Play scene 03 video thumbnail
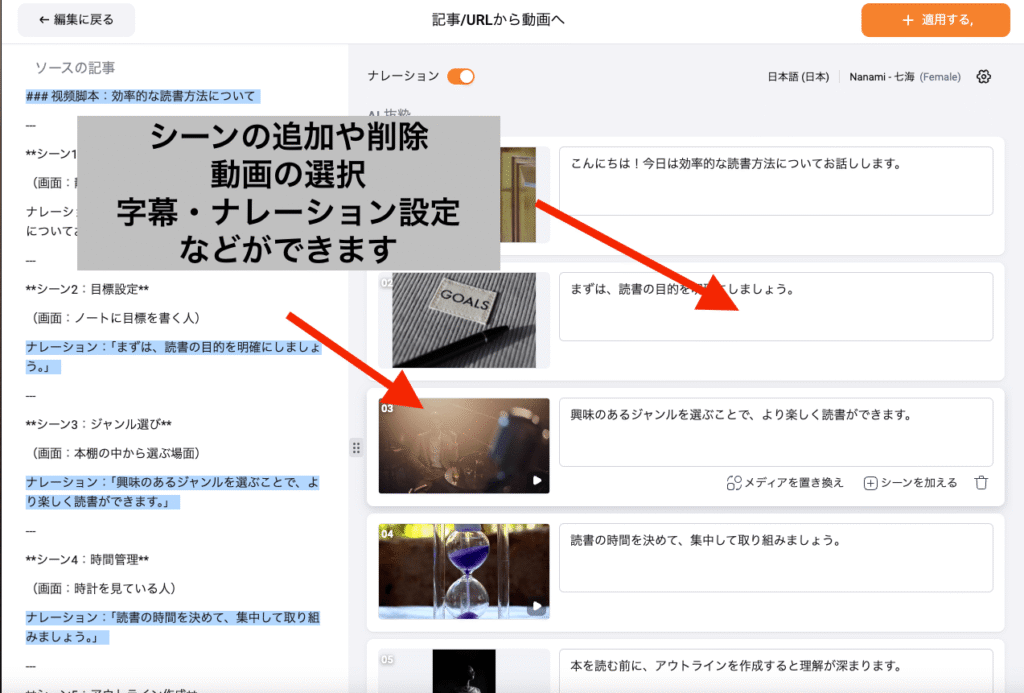 537,480
